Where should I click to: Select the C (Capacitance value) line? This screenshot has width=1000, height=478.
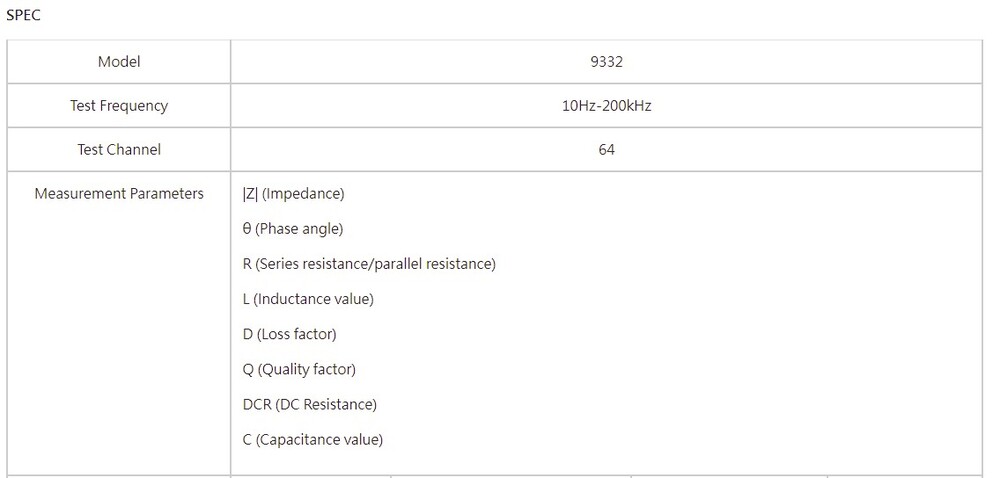pyautogui.click(x=313, y=439)
